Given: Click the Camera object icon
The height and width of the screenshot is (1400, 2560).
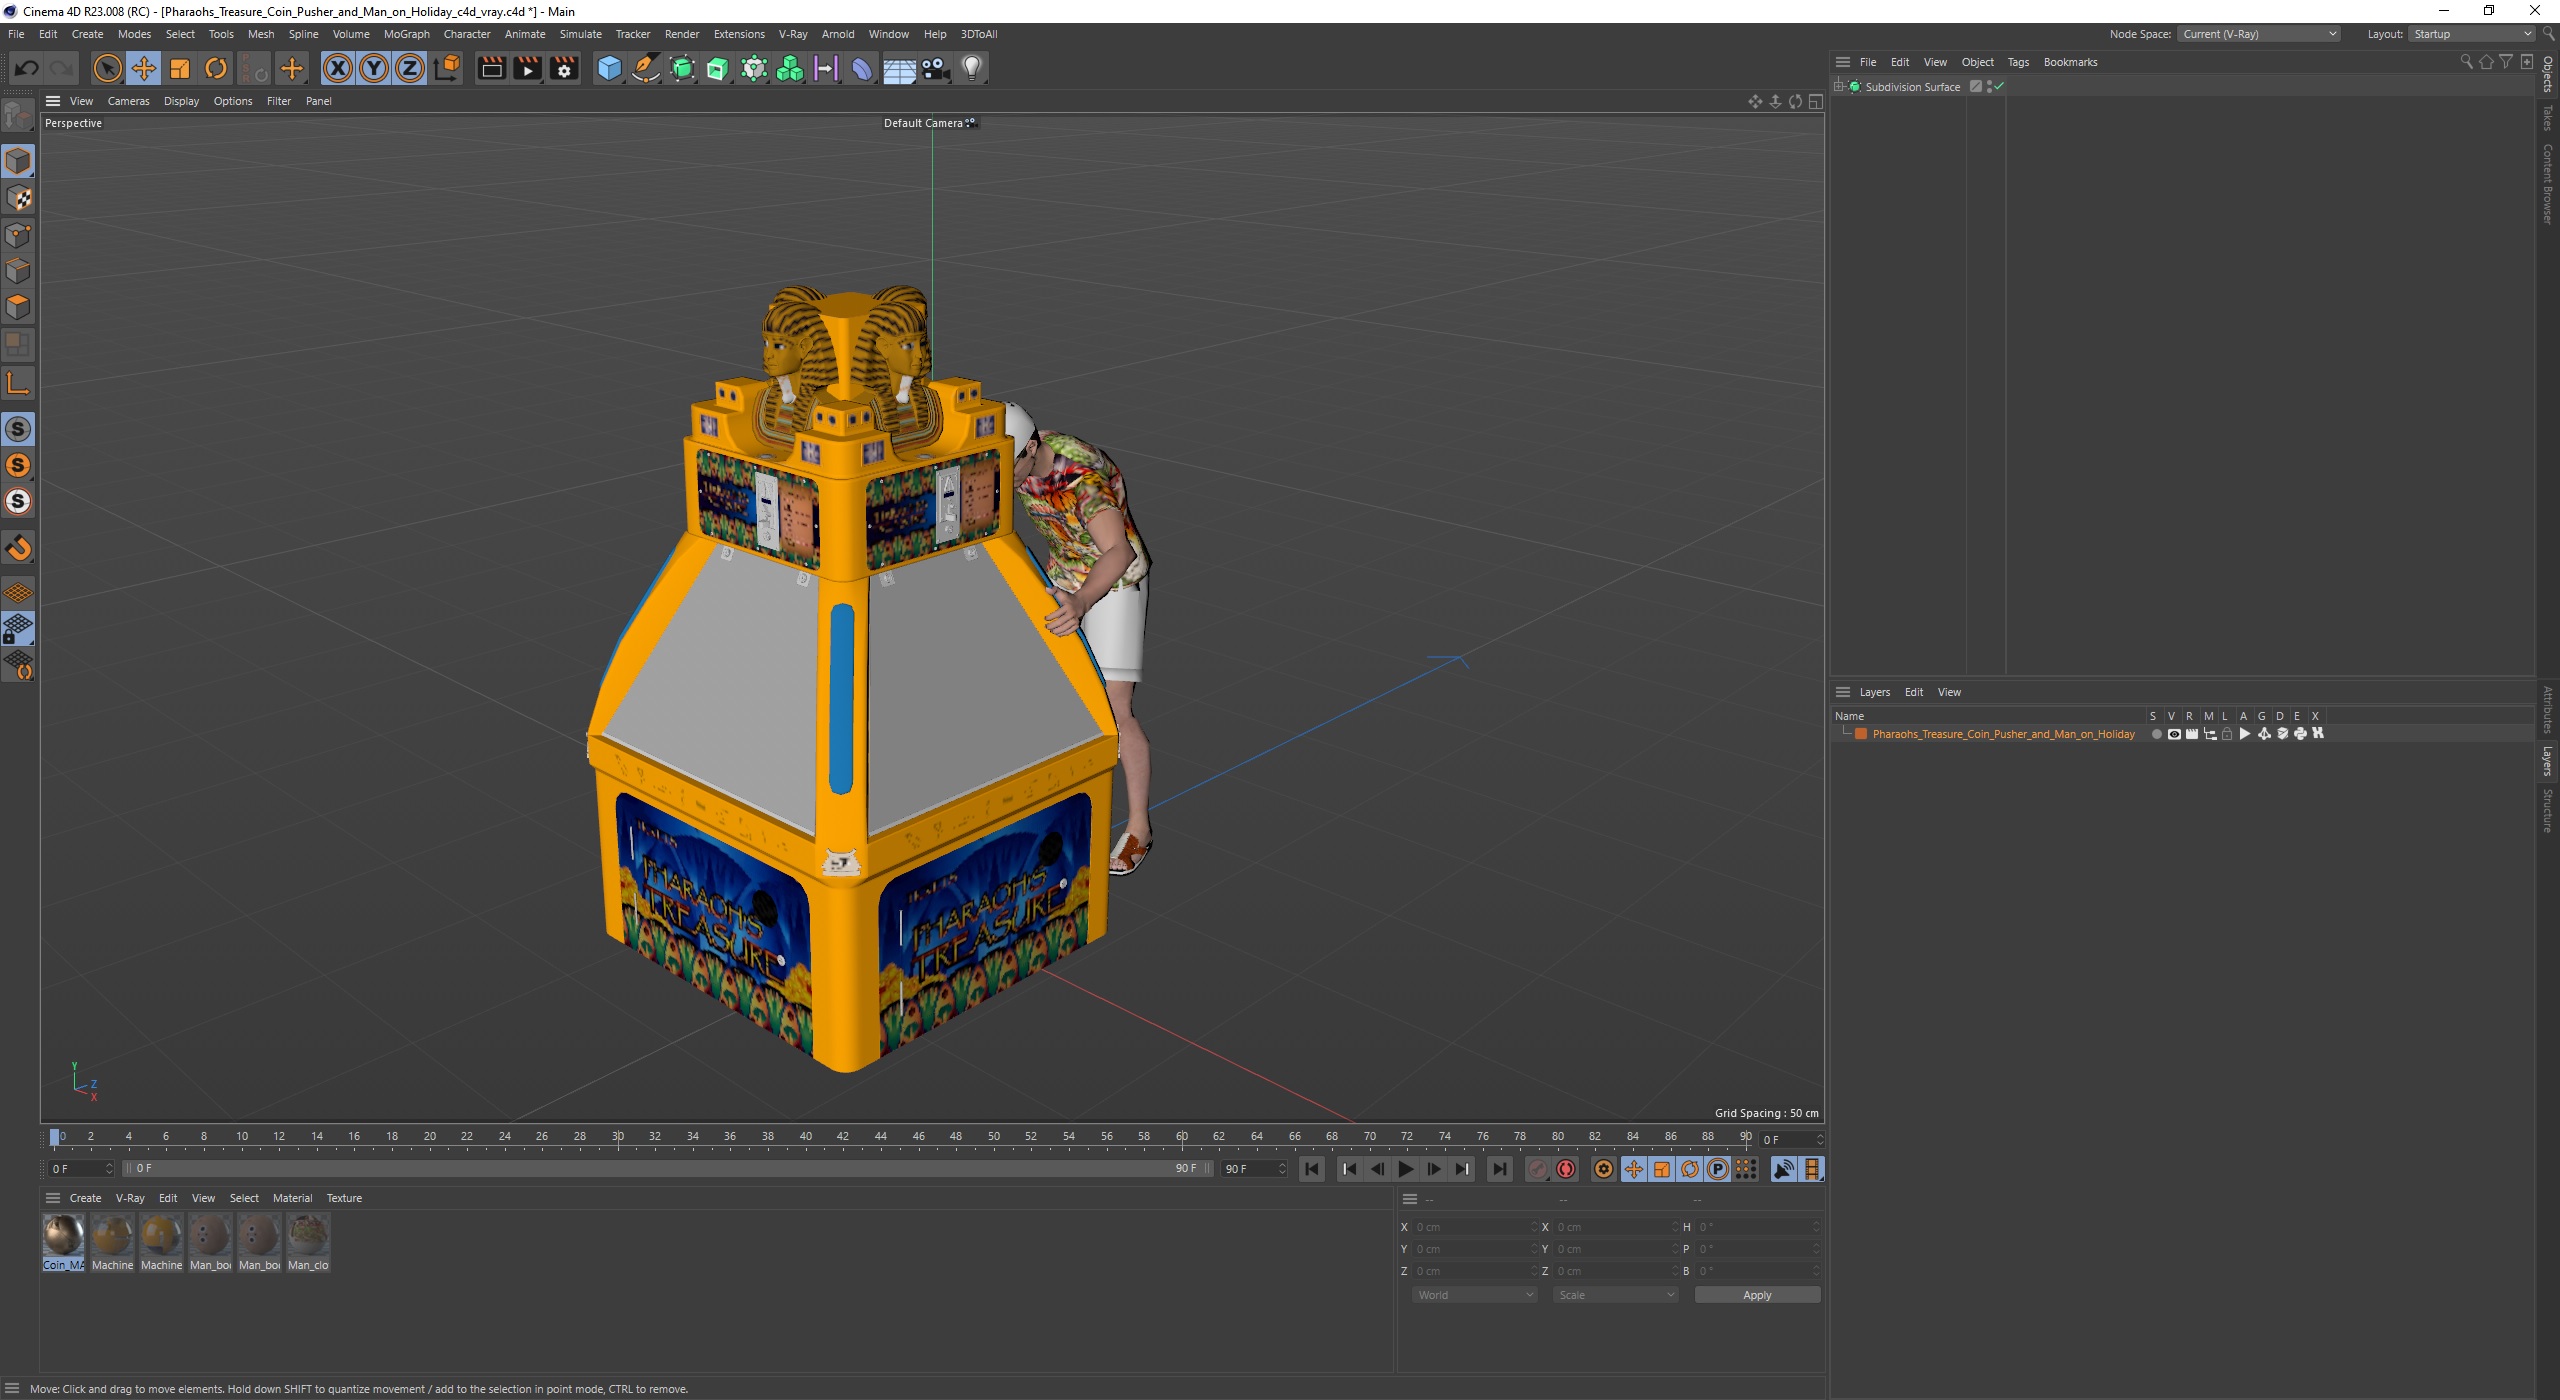Looking at the screenshot, I should click(x=935, y=68).
